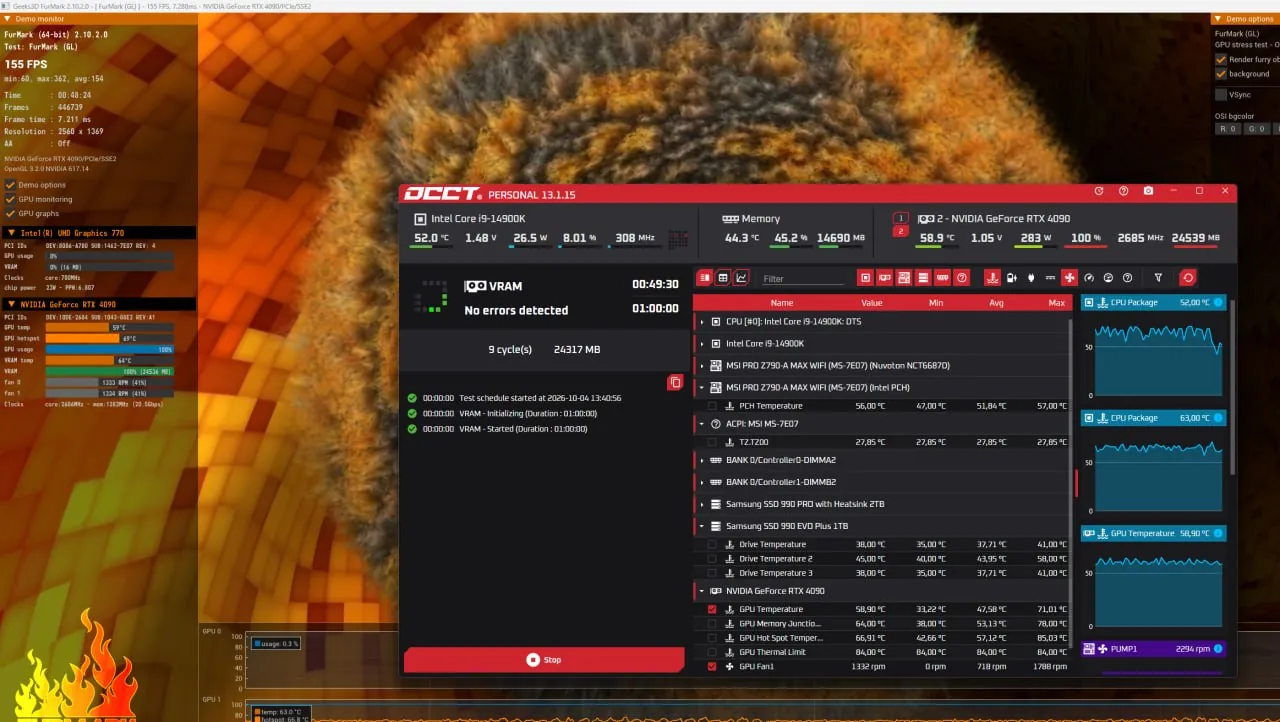
Task: Expand the Samsung SSD 990 PRO with Heatsink group
Action: pos(702,504)
